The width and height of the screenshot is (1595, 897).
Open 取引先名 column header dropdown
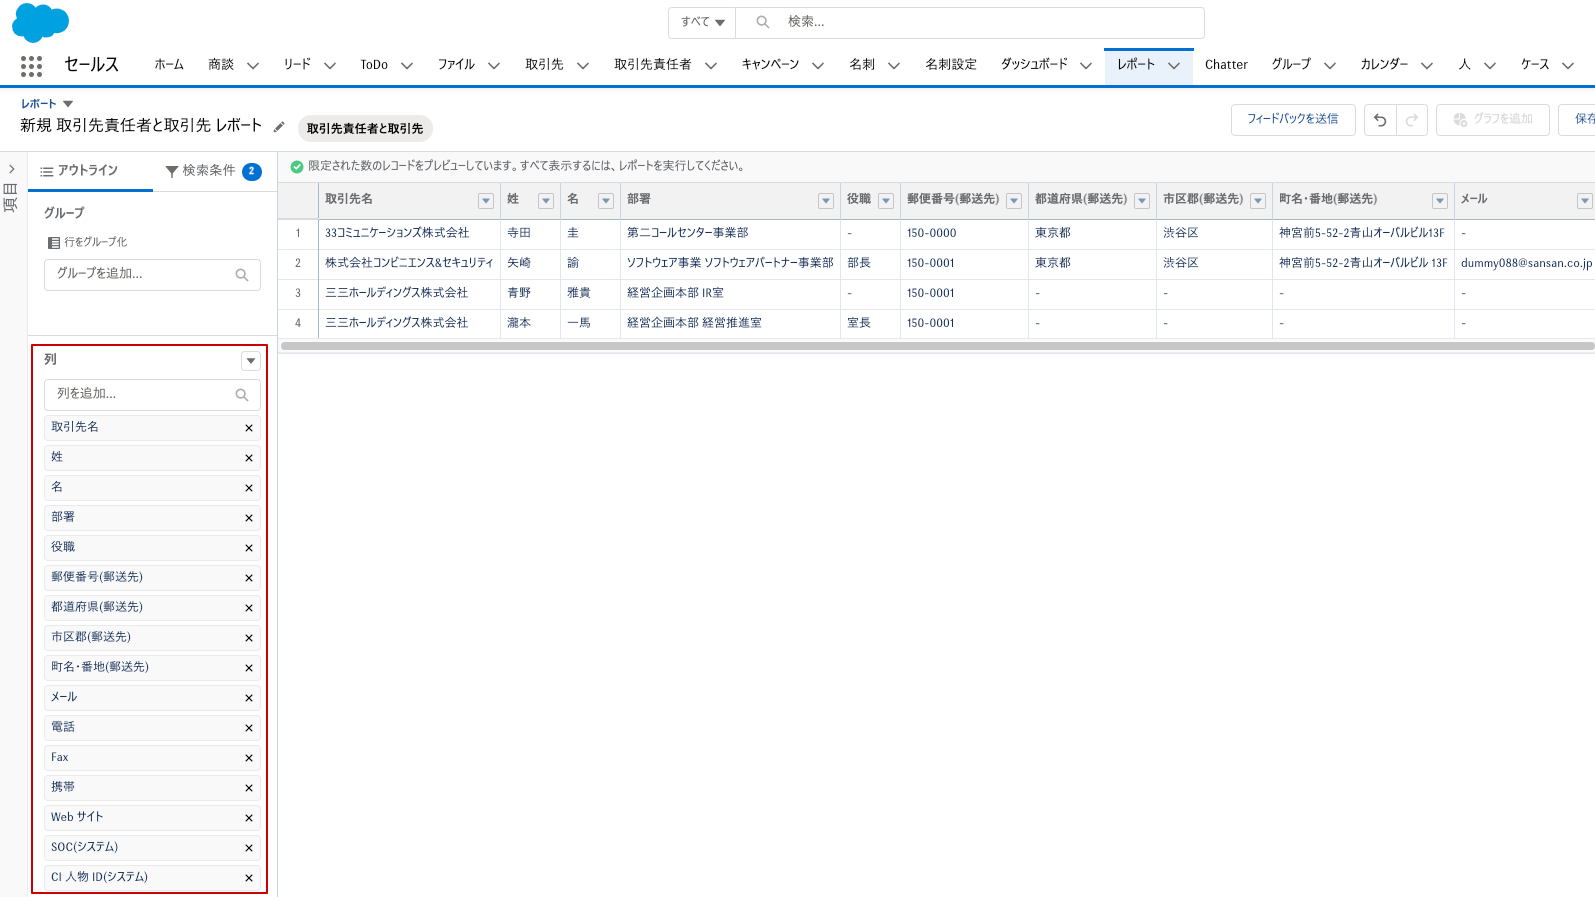[x=486, y=201]
